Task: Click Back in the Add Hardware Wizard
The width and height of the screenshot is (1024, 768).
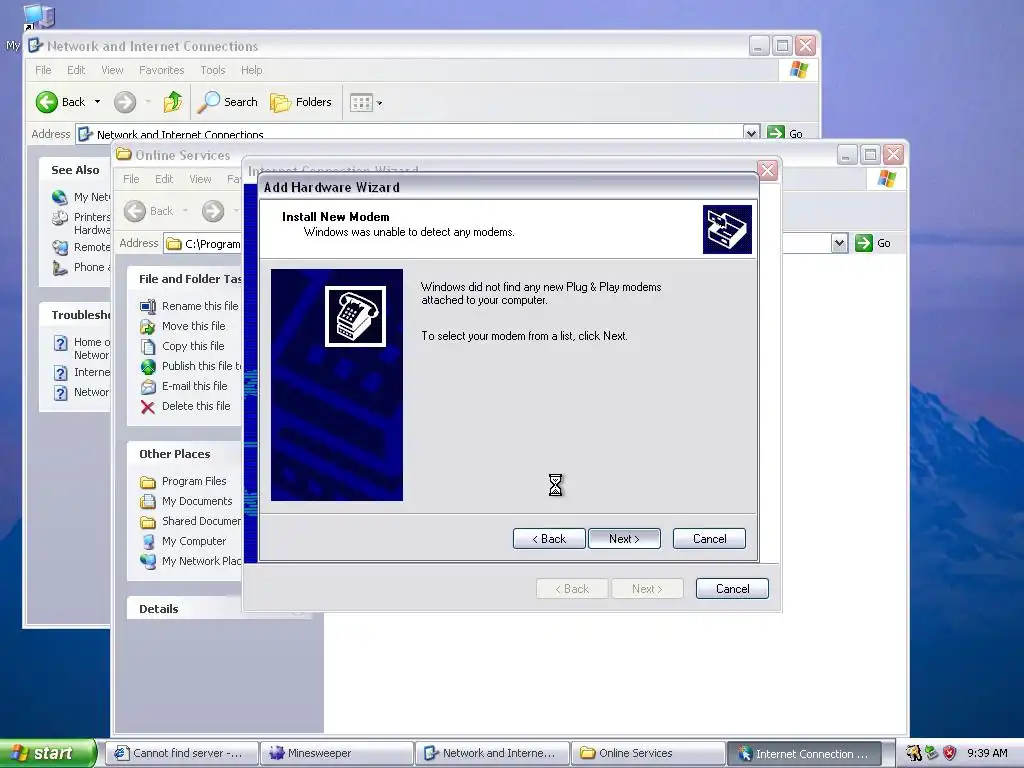Action: 549,539
